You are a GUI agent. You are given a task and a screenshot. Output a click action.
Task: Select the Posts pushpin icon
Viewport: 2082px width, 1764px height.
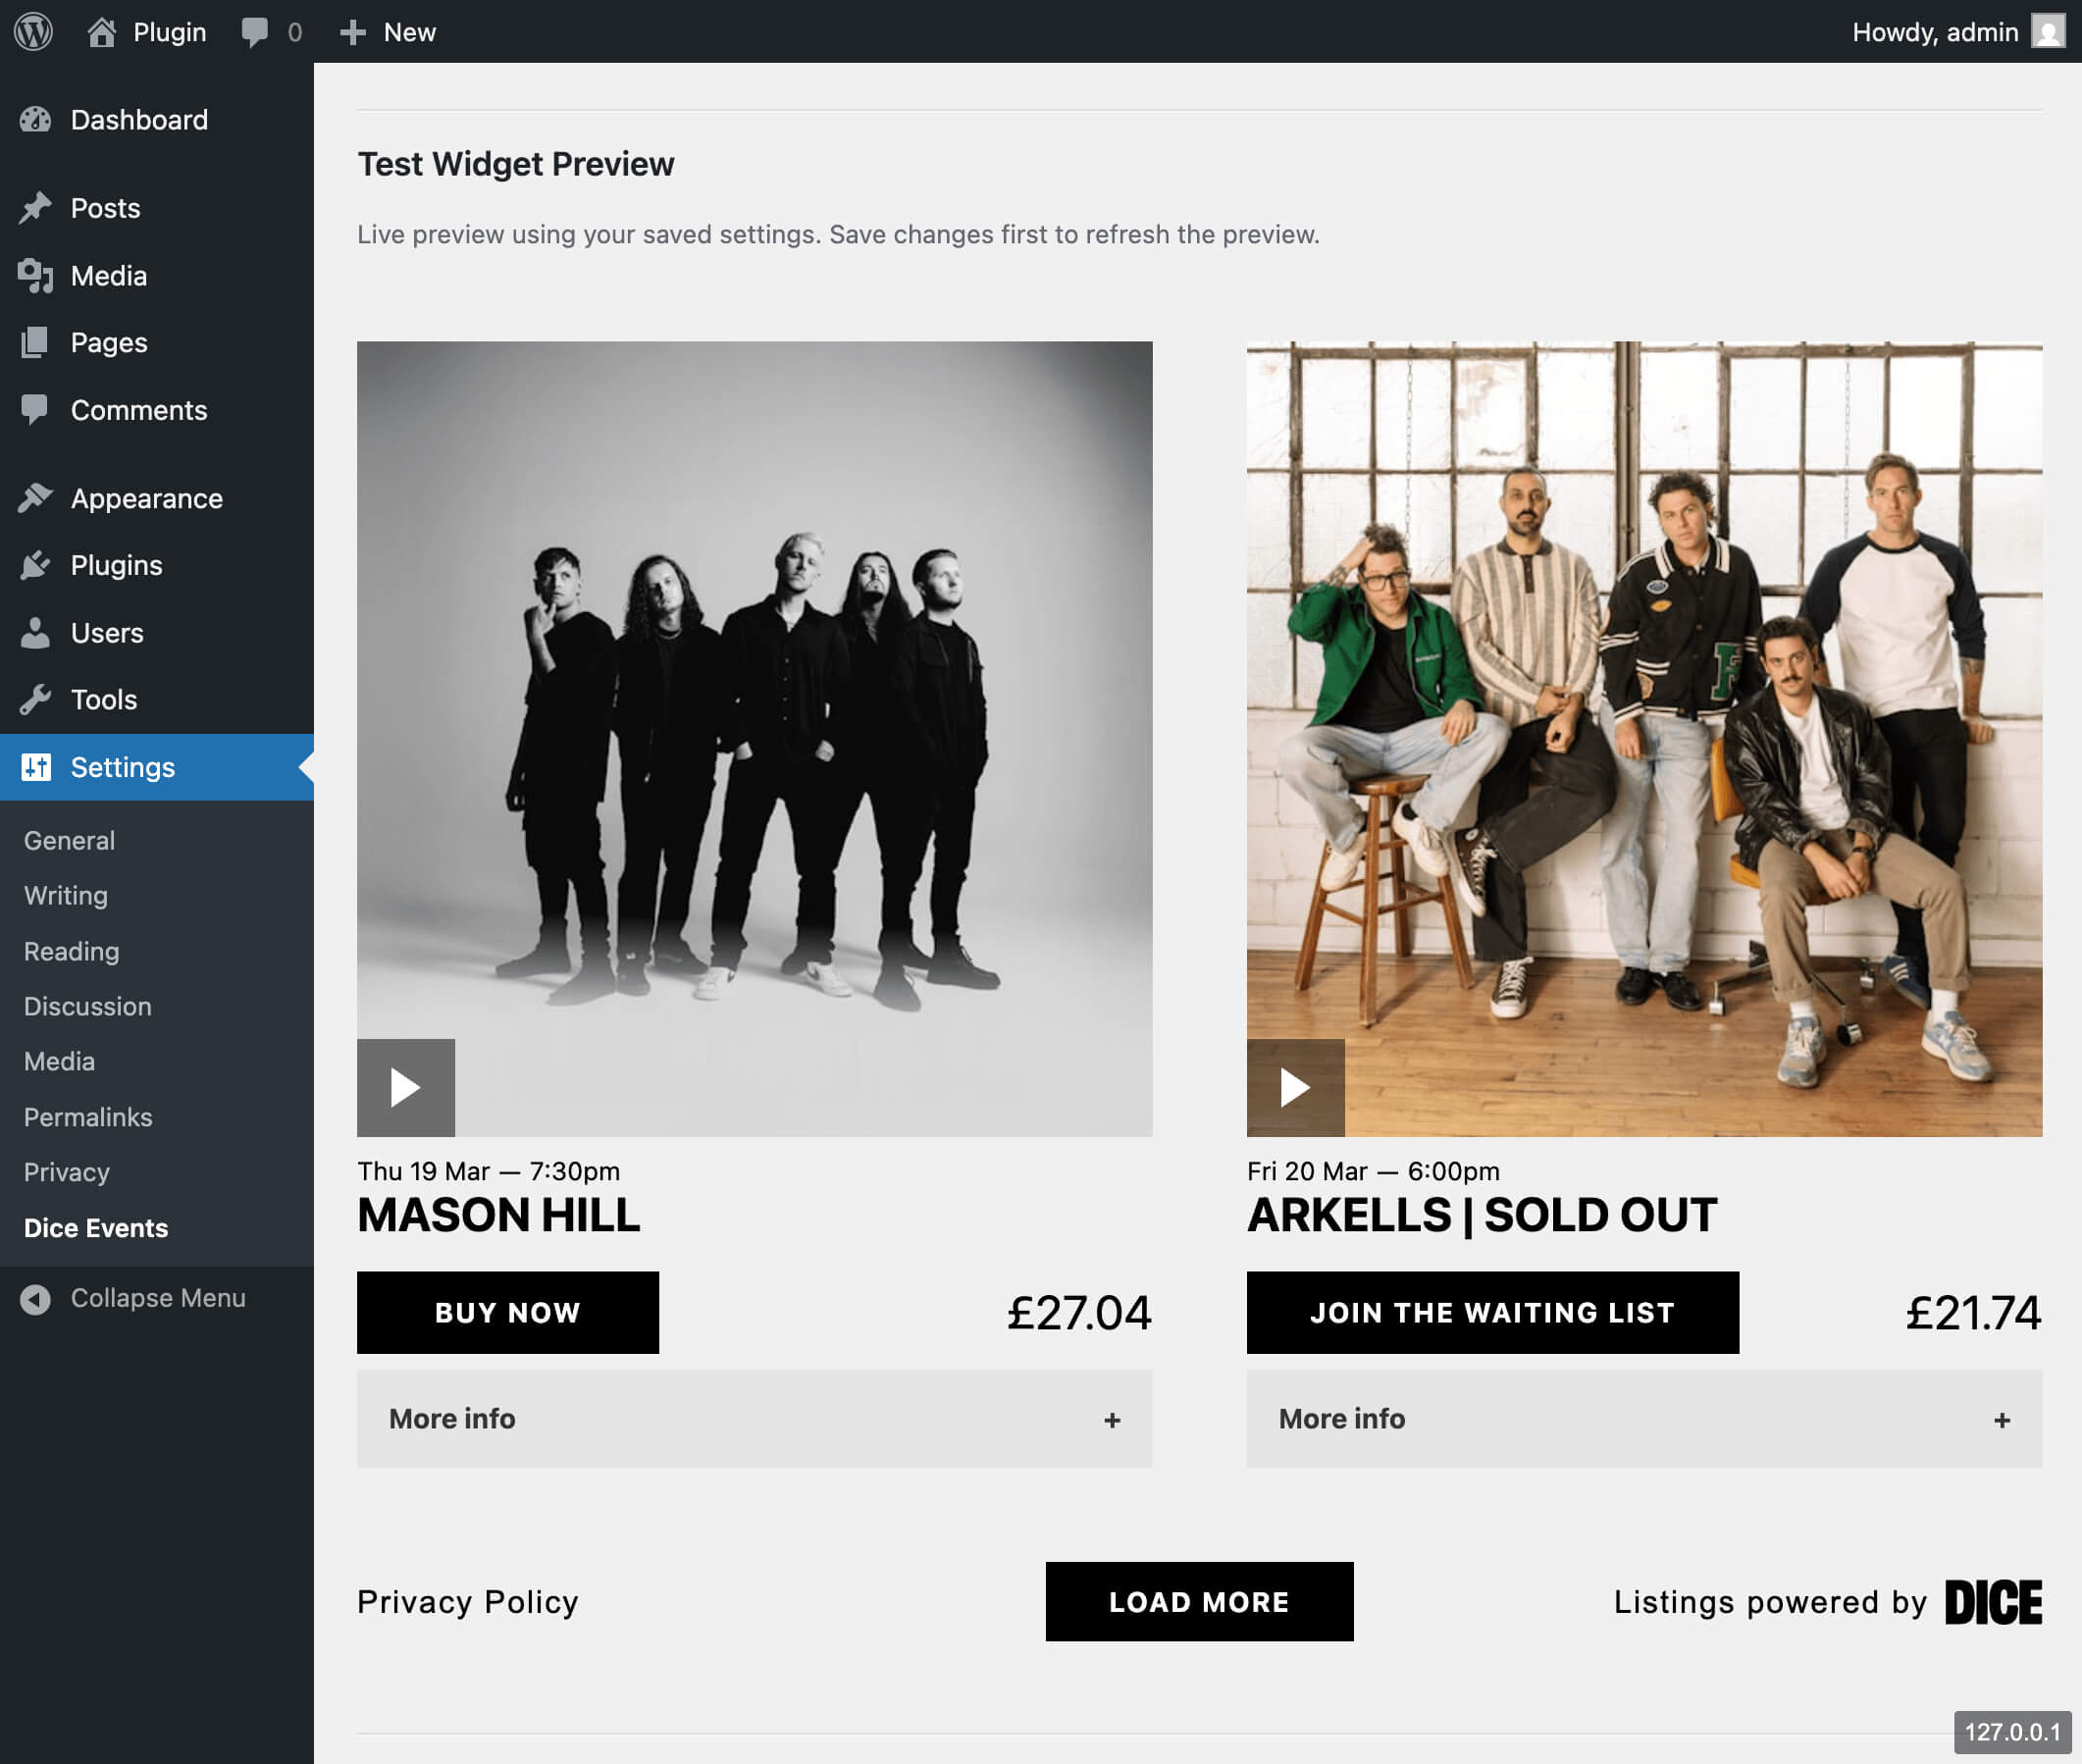pyautogui.click(x=36, y=207)
